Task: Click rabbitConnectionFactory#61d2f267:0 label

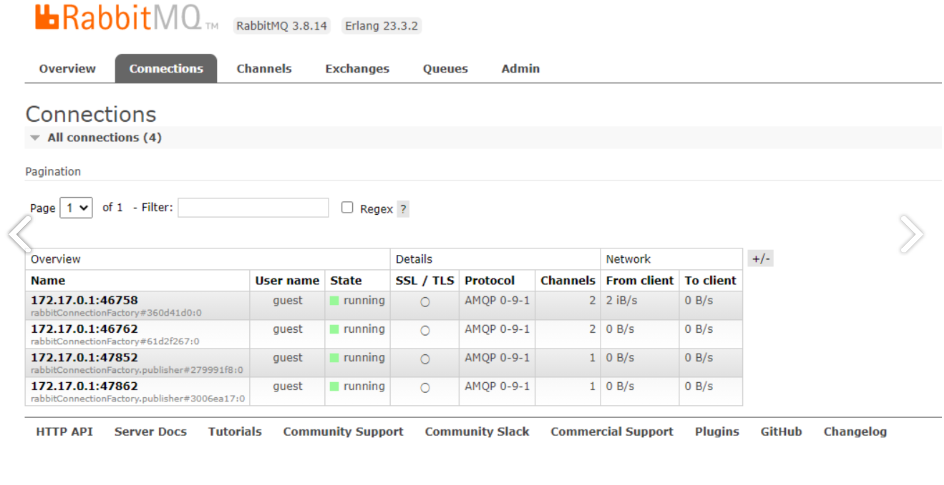Action: pos(115,341)
